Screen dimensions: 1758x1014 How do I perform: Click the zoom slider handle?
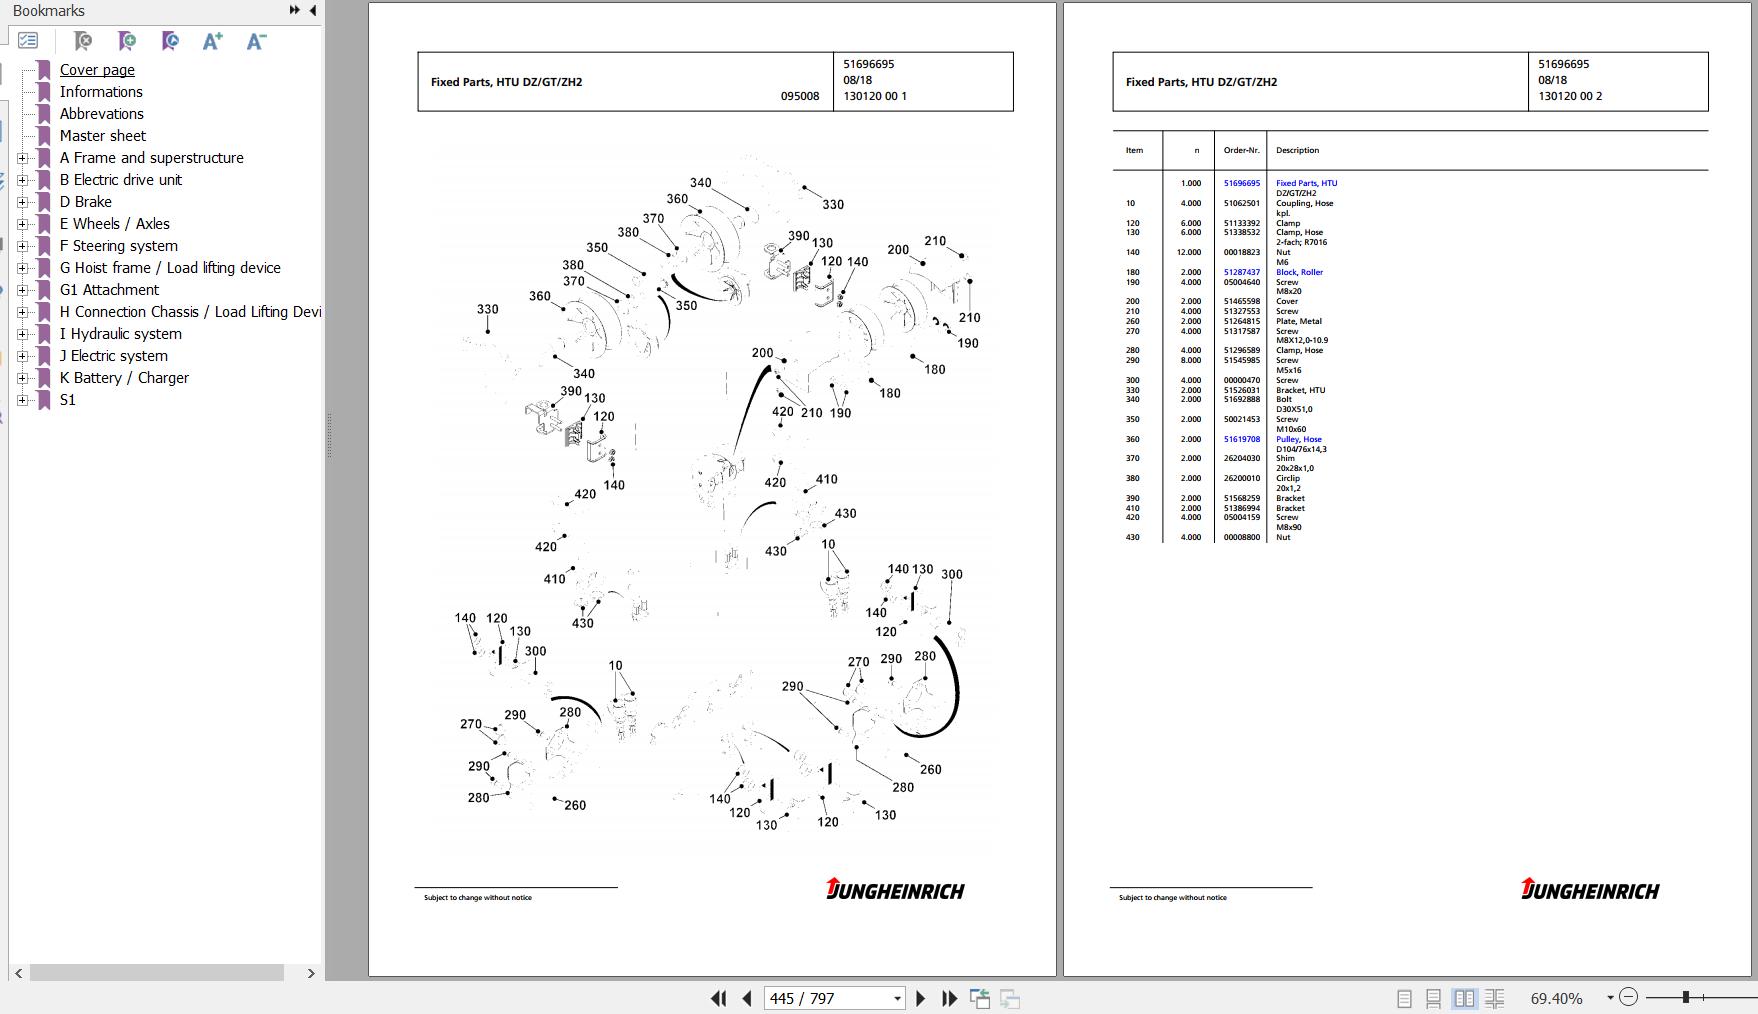tap(1686, 997)
